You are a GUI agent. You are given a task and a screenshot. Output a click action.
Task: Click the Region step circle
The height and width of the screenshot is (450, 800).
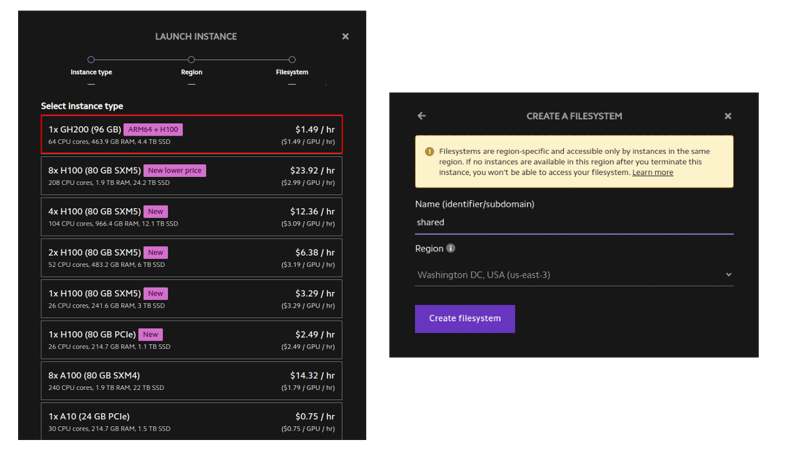tap(192, 60)
